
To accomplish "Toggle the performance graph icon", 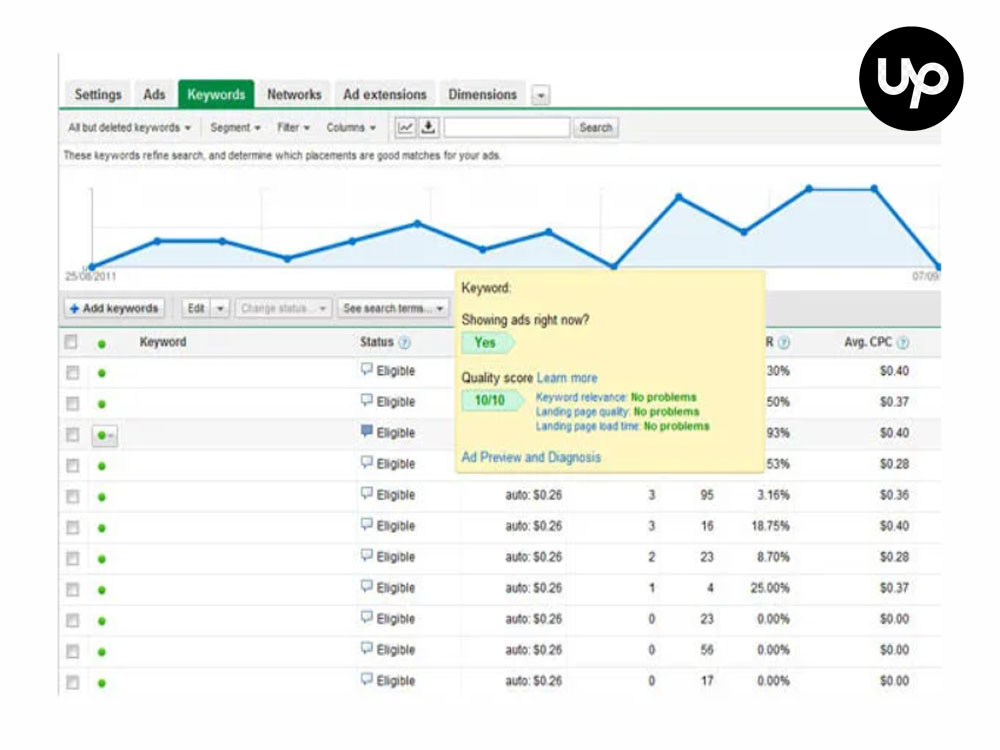I will coord(406,128).
